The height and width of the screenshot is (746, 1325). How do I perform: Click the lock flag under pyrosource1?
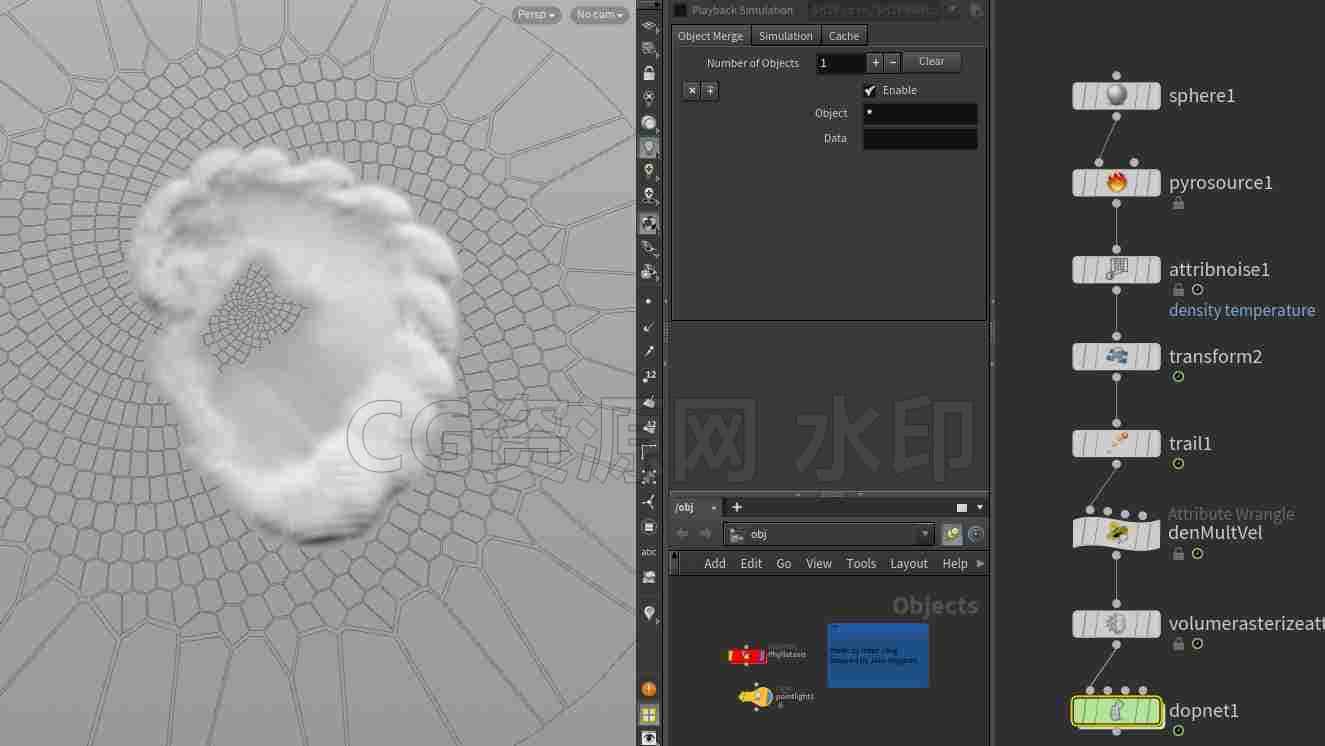(x=1178, y=203)
